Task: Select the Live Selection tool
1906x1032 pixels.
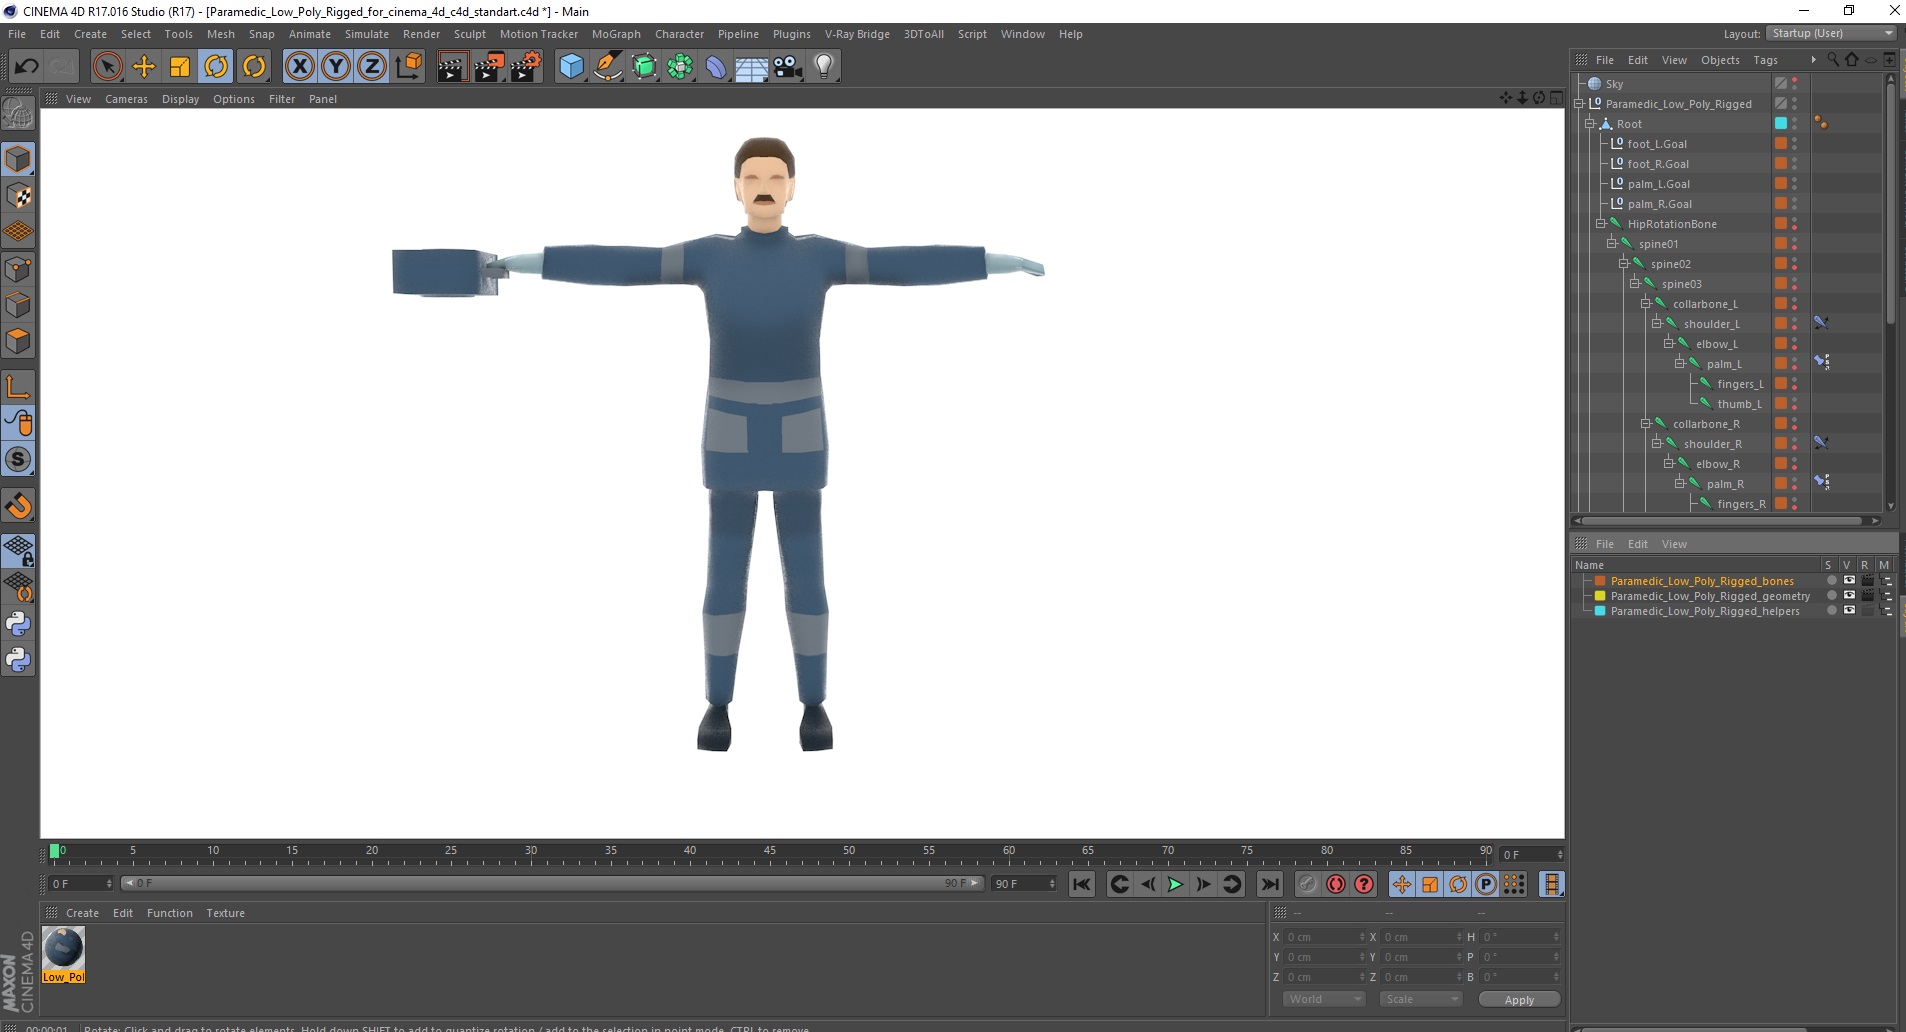Action: tap(107, 67)
